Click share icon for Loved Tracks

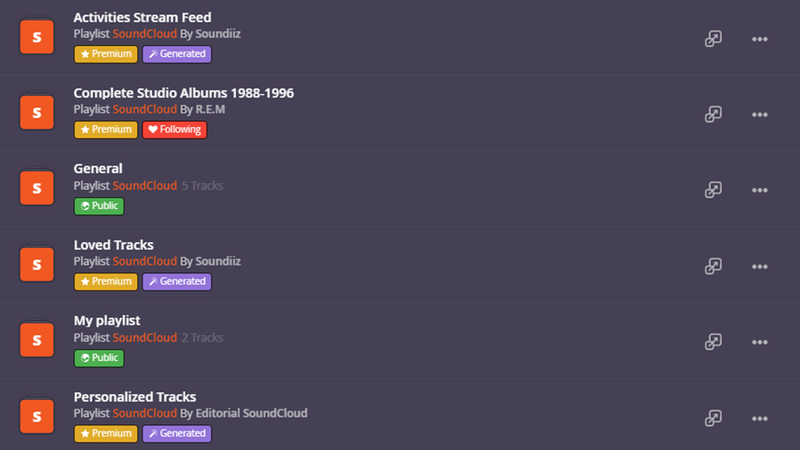click(713, 266)
